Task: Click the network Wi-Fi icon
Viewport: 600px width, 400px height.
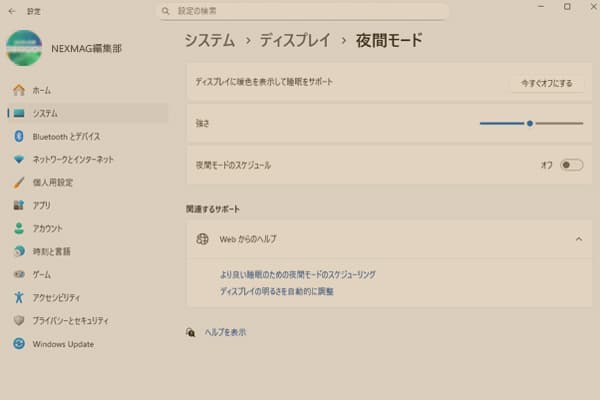Action: pyautogui.click(x=19, y=159)
